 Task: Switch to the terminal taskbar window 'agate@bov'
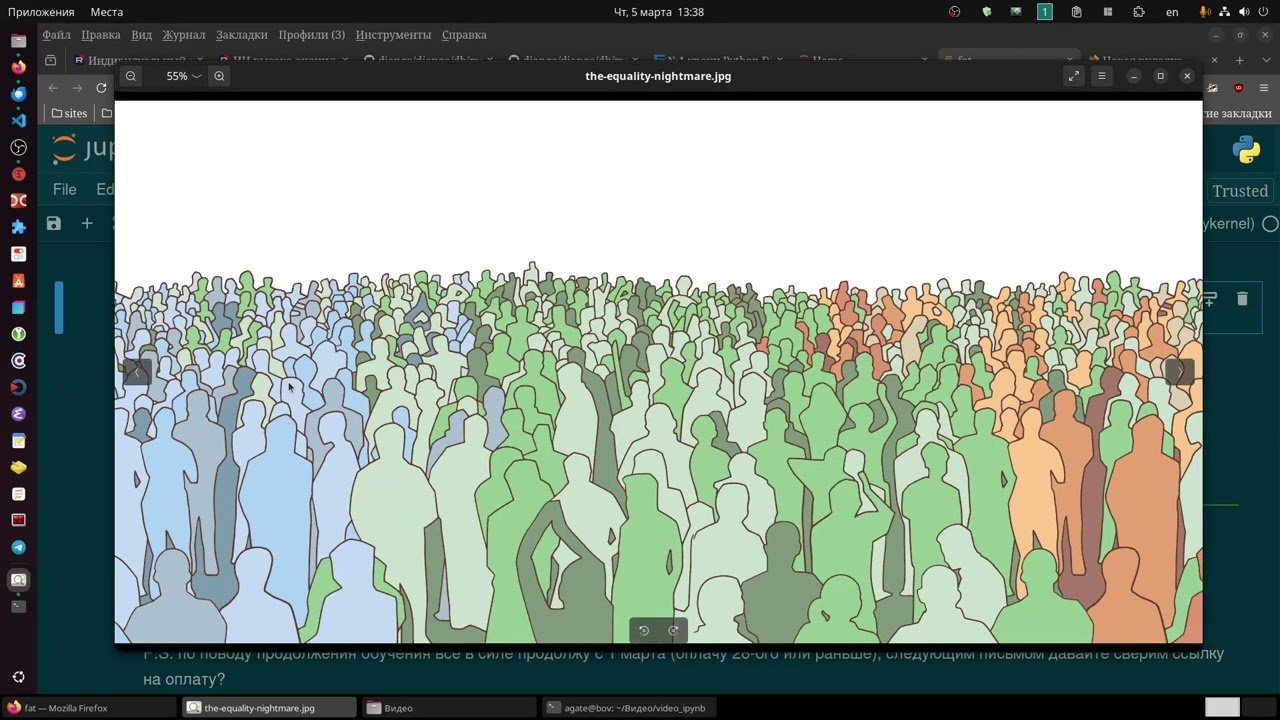[630, 708]
